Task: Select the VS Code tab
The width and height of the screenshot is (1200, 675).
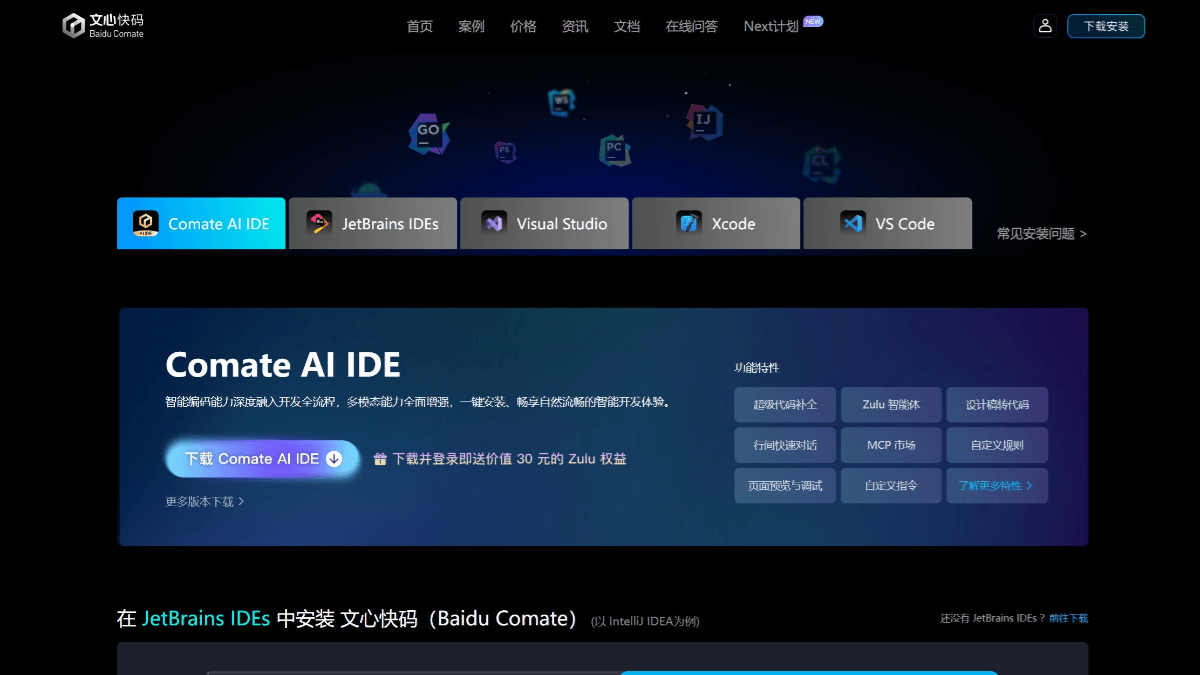Action: (888, 223)
